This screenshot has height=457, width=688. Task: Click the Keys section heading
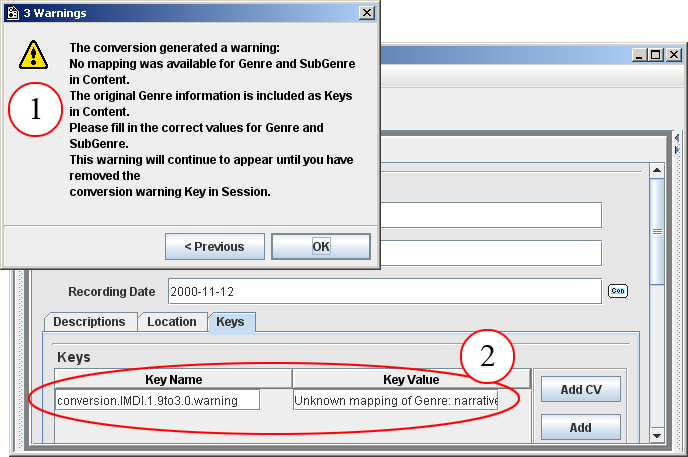pyautogui.click(x=74, y=357)
